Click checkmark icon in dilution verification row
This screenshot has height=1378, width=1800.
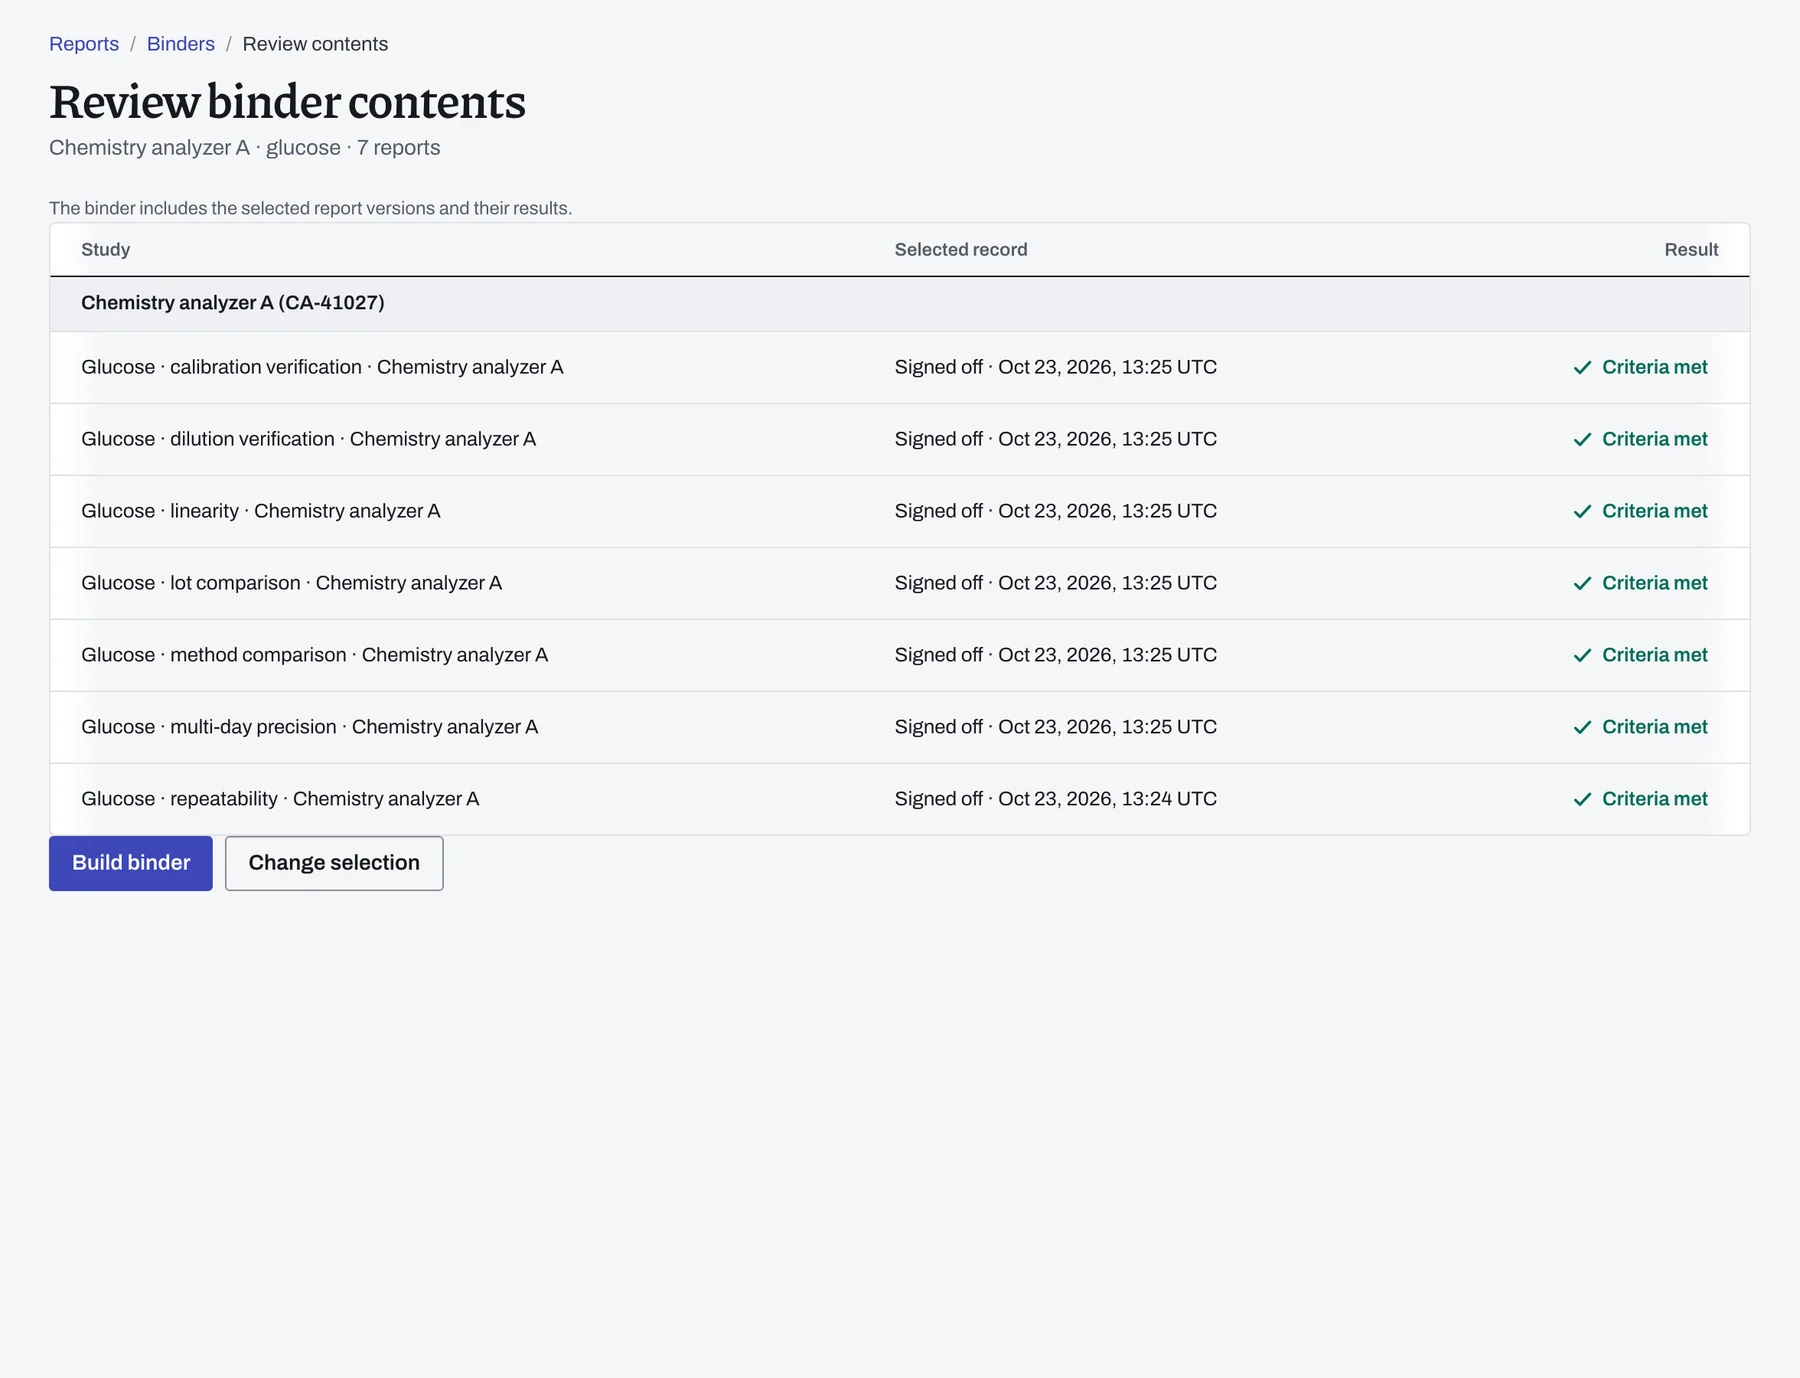click(x=1582, y=440)
